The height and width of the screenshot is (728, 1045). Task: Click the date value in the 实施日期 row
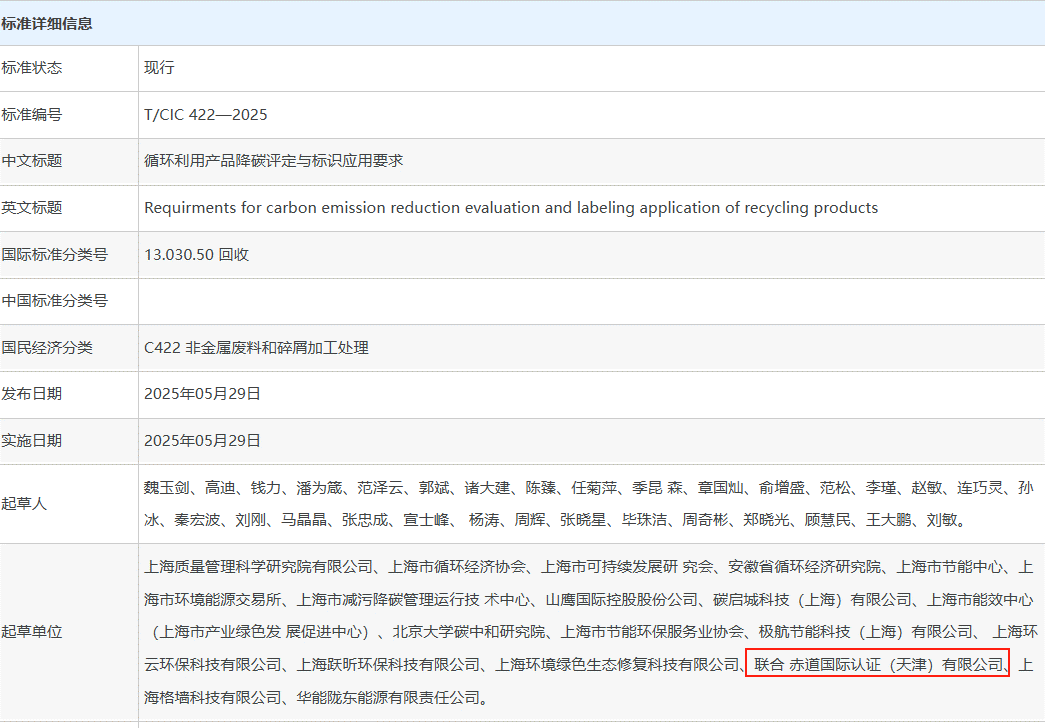click(x=202, y=441)
